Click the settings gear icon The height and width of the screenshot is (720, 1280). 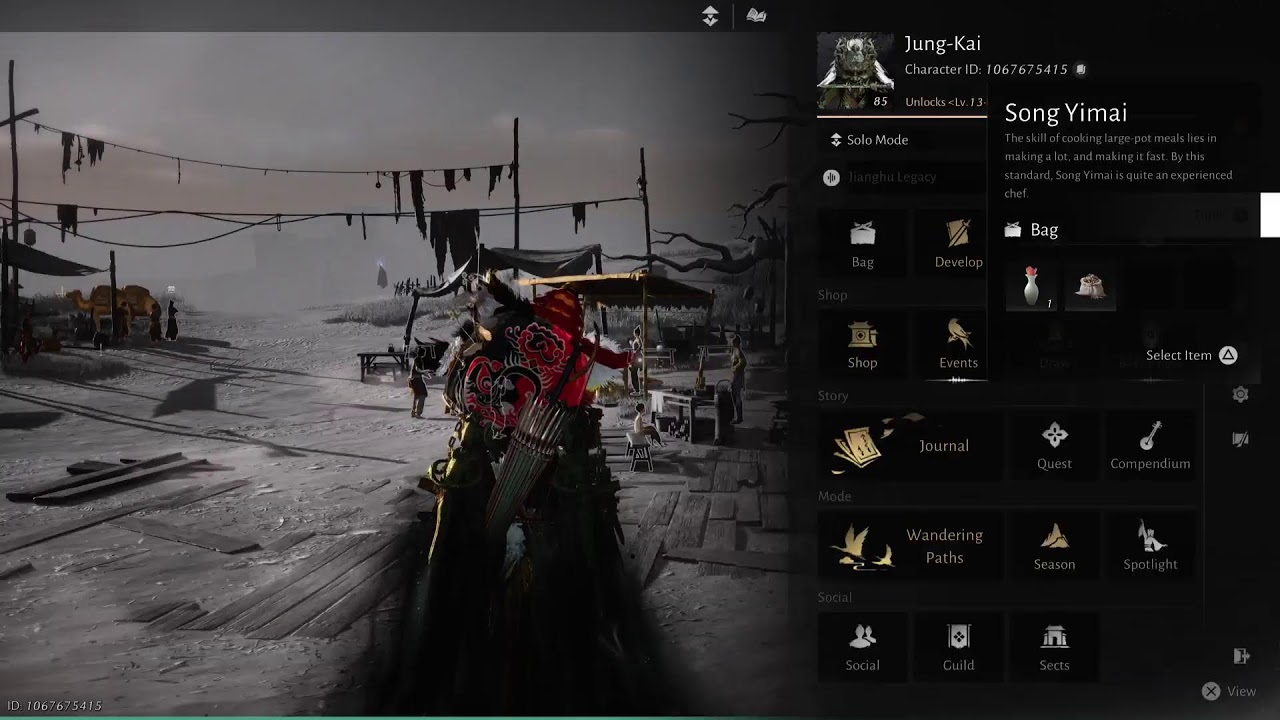[x=1241, y=395]
